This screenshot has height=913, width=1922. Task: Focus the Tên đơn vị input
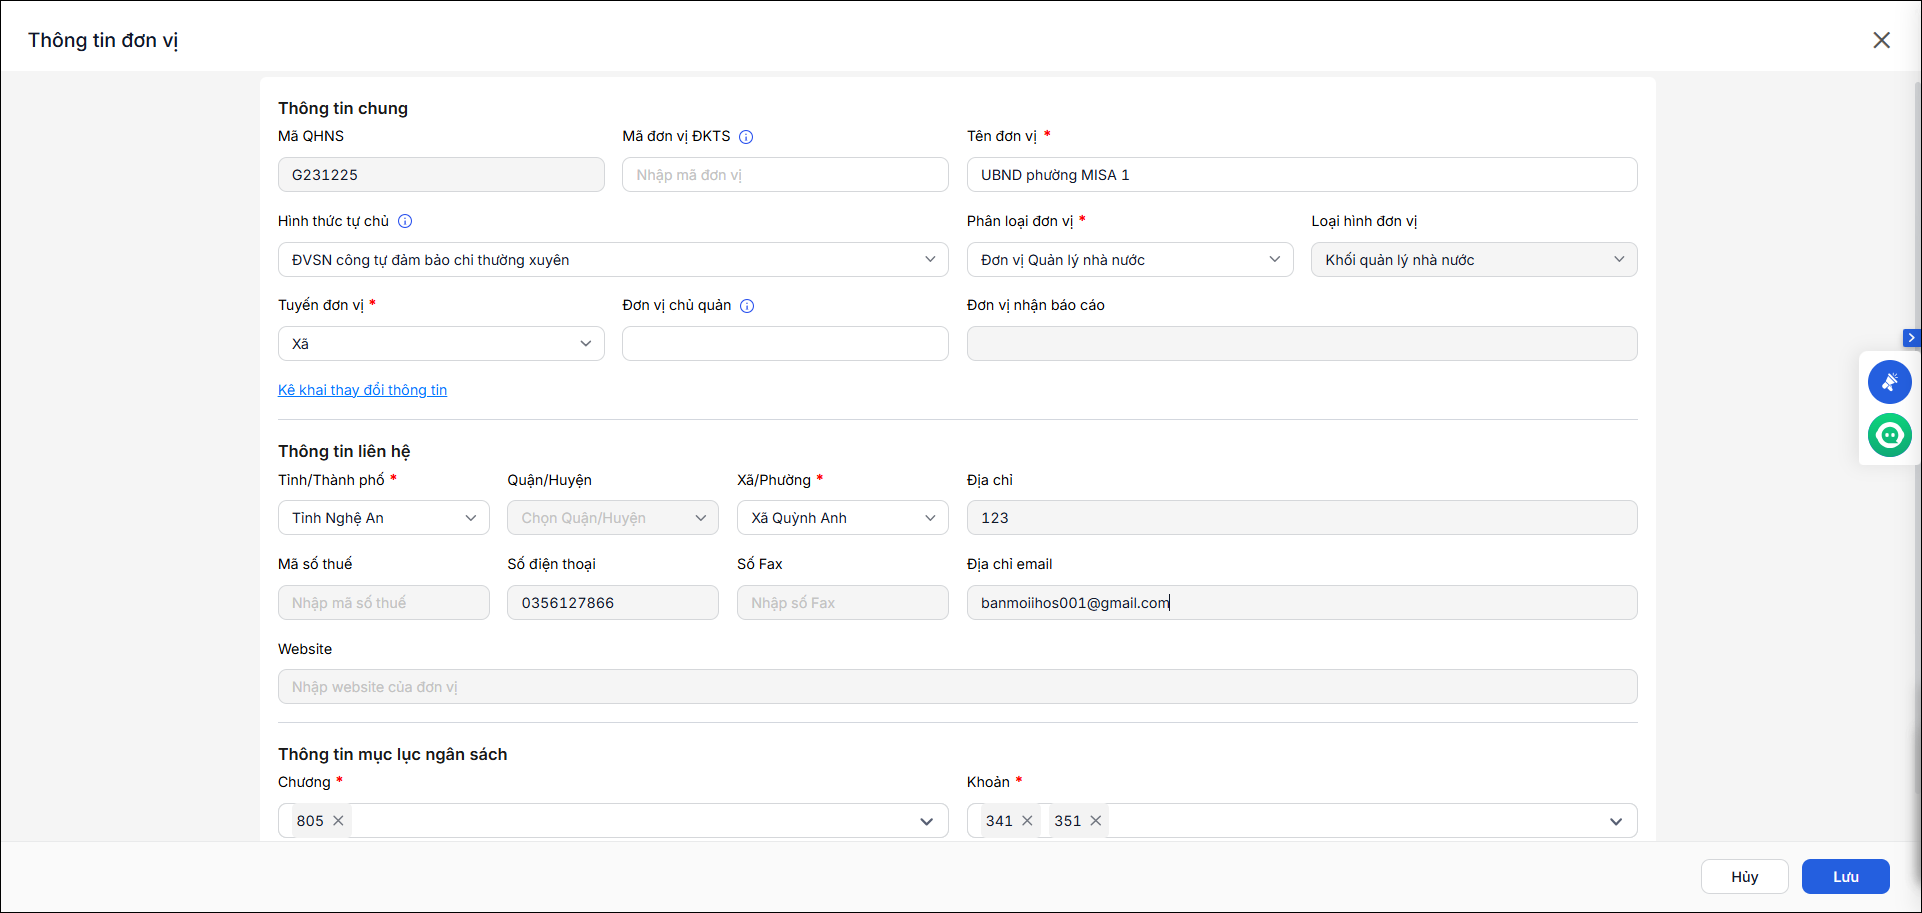pos(1302,175)
